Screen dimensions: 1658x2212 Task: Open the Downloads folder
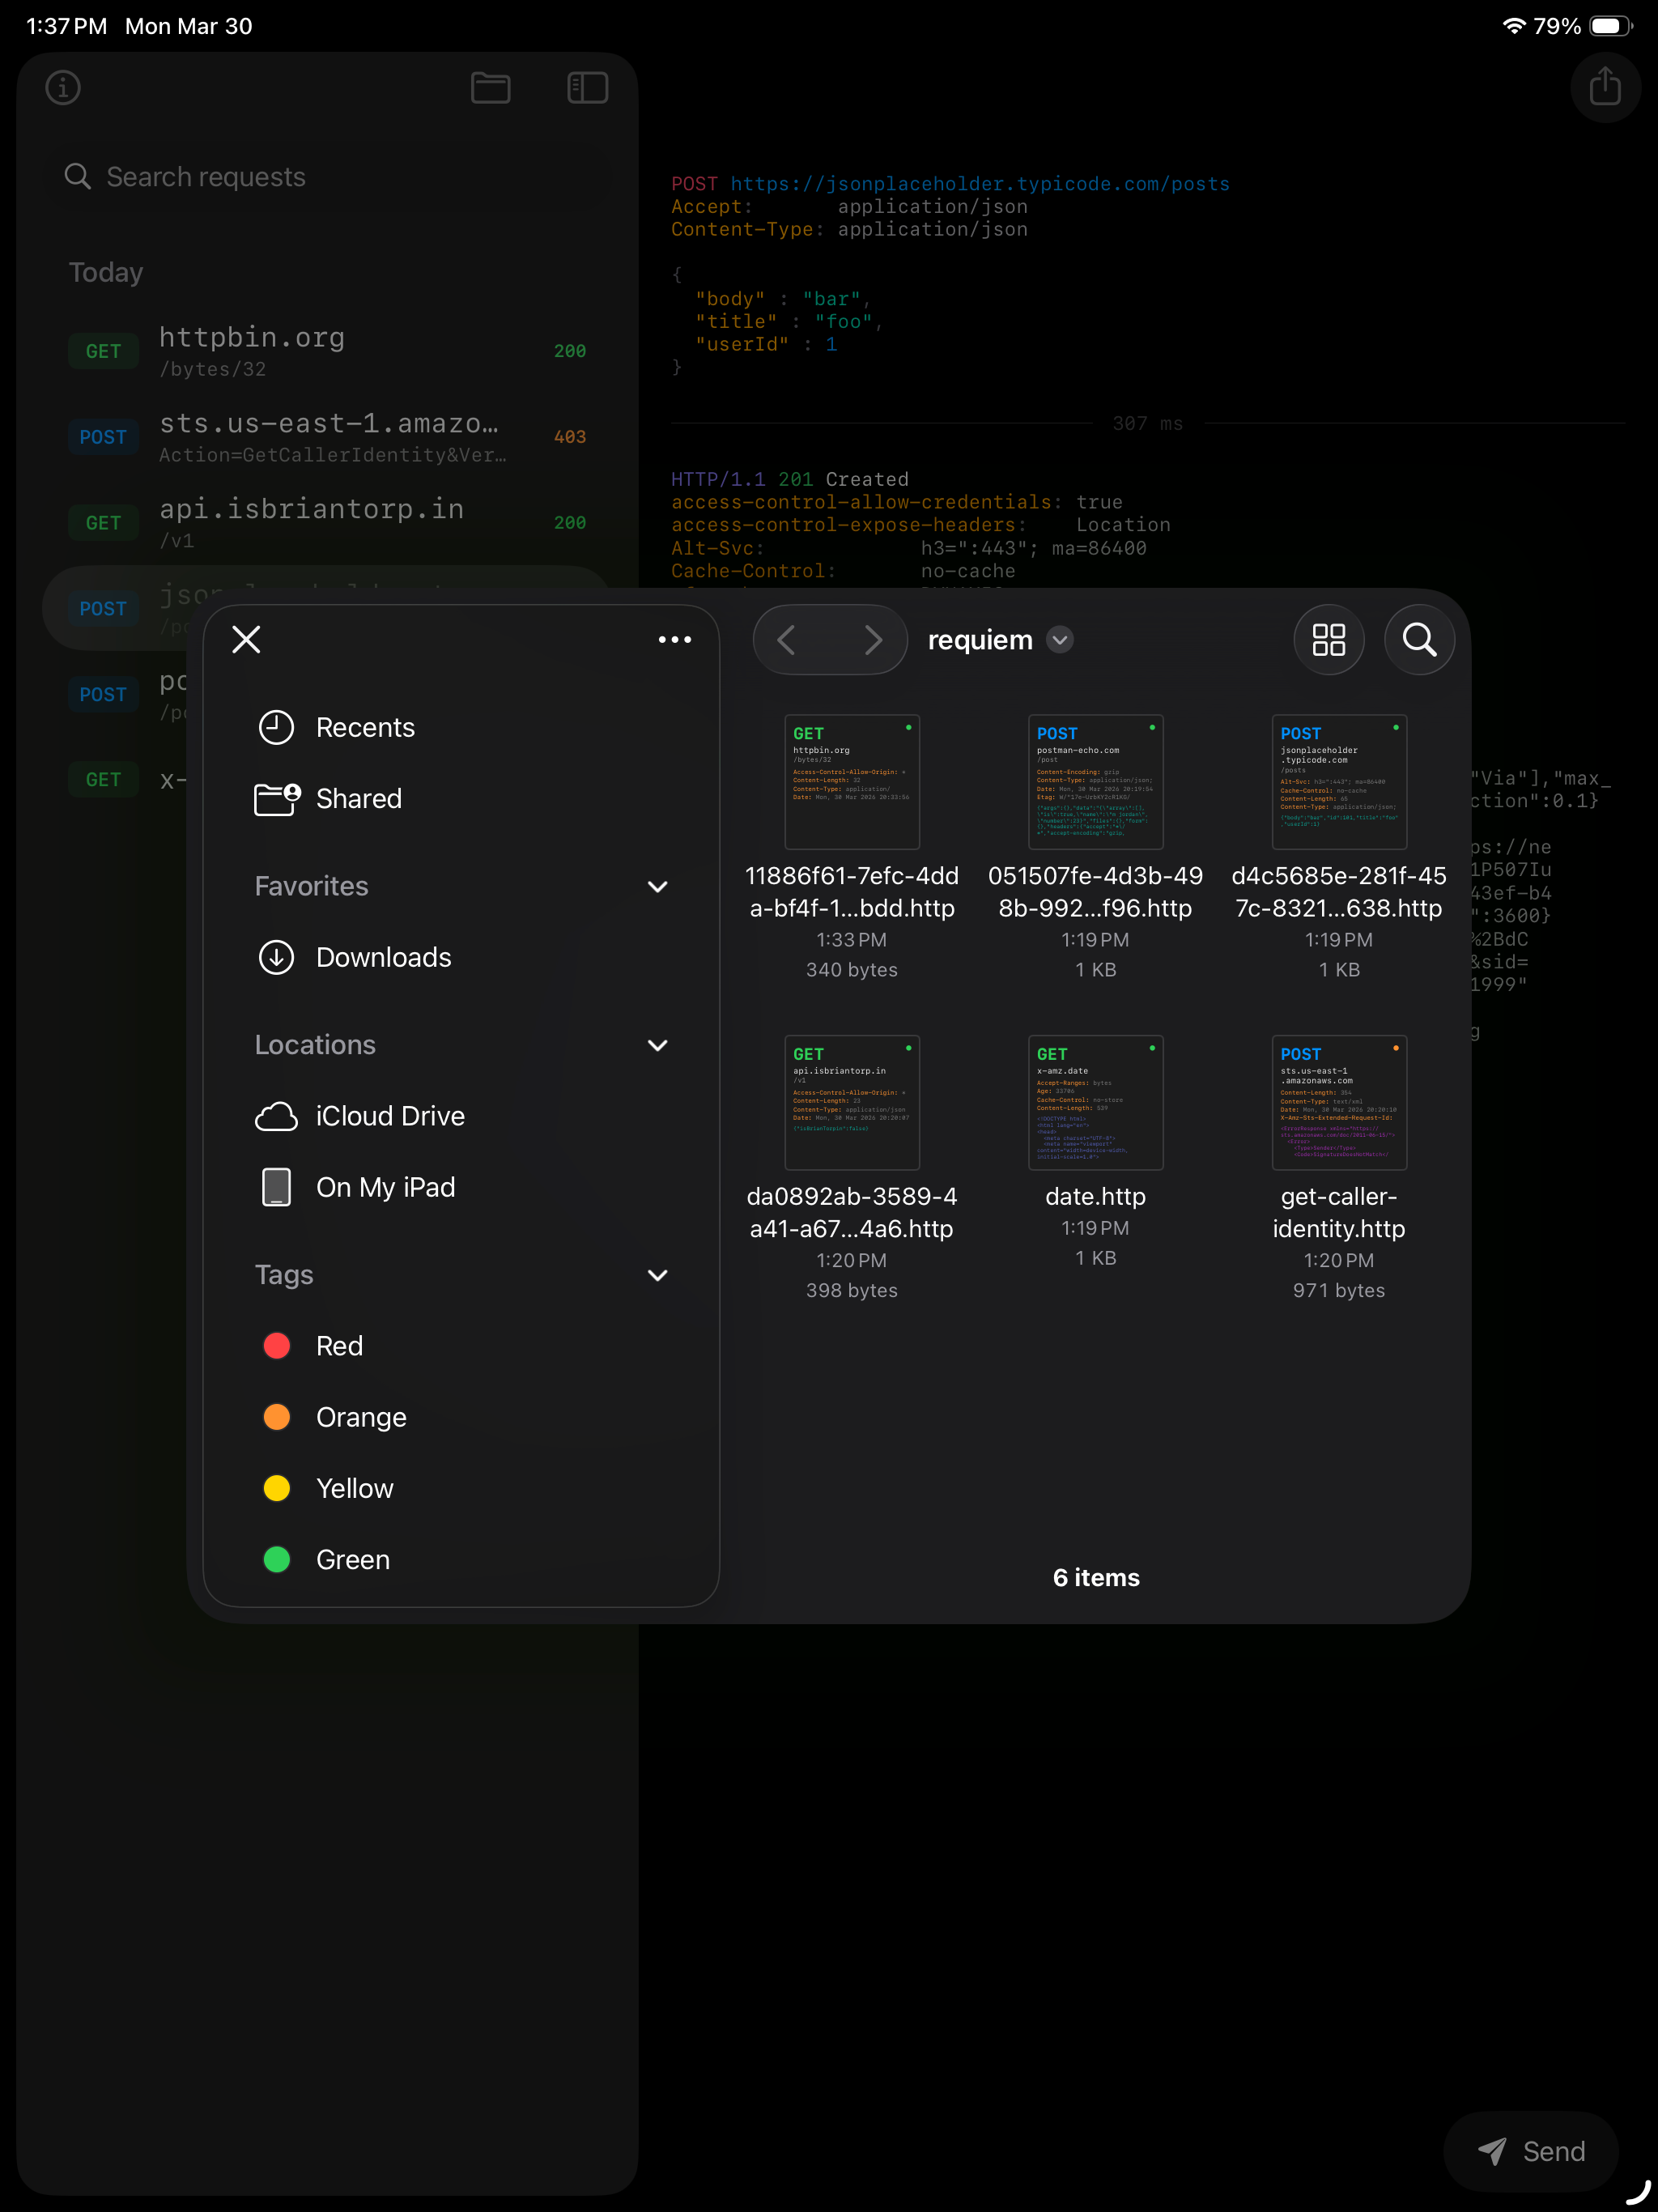pos(461,957)
